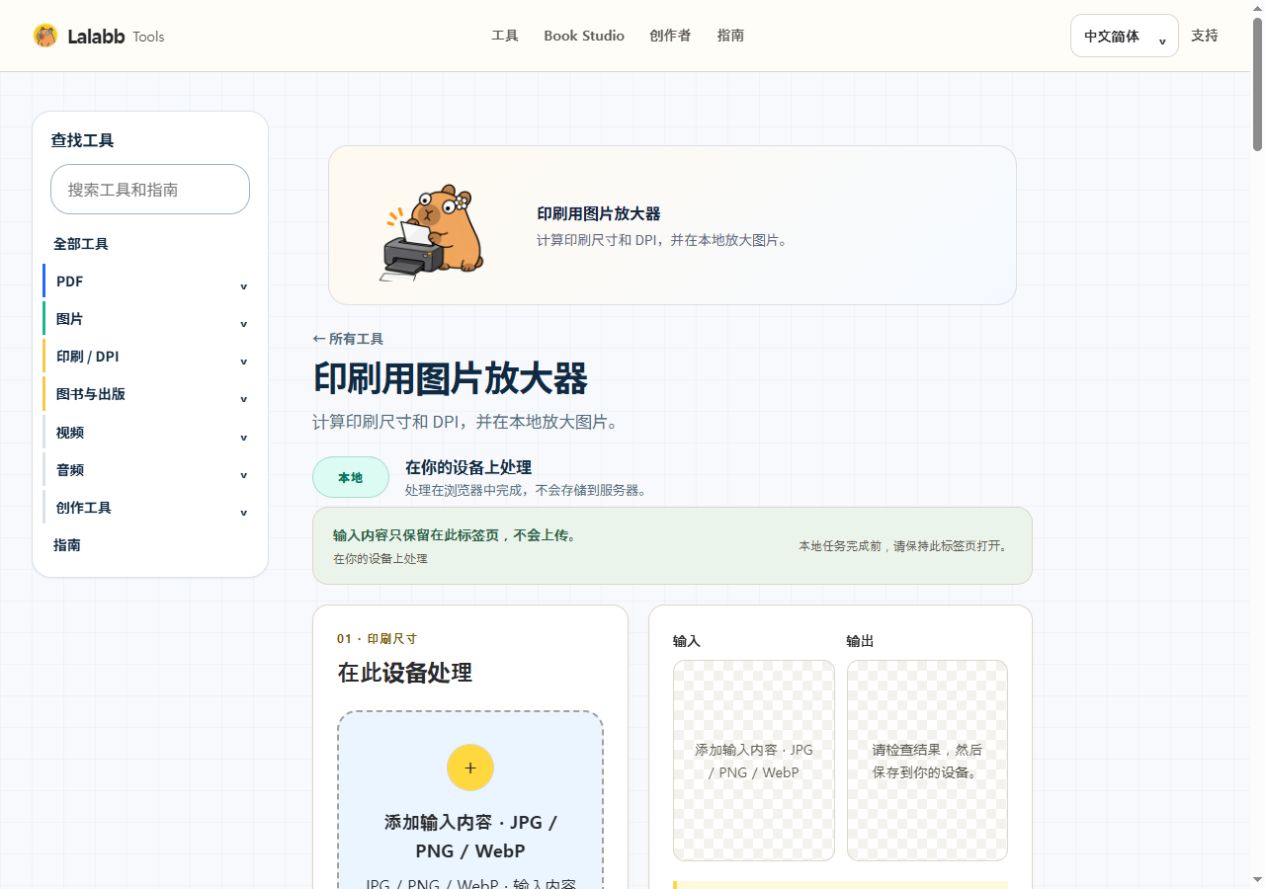Image resolution: width=1265 pixels, height=889 pixels.
Task: Click the 查找工具 sidebar heading
Action: tap(83, 141)
